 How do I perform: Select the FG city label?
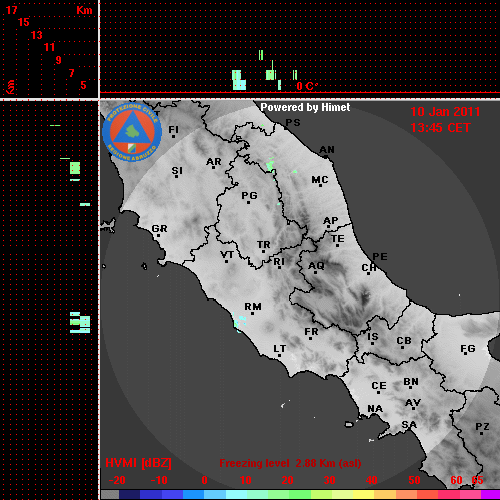pyautogui.click(x=468, y=349)
